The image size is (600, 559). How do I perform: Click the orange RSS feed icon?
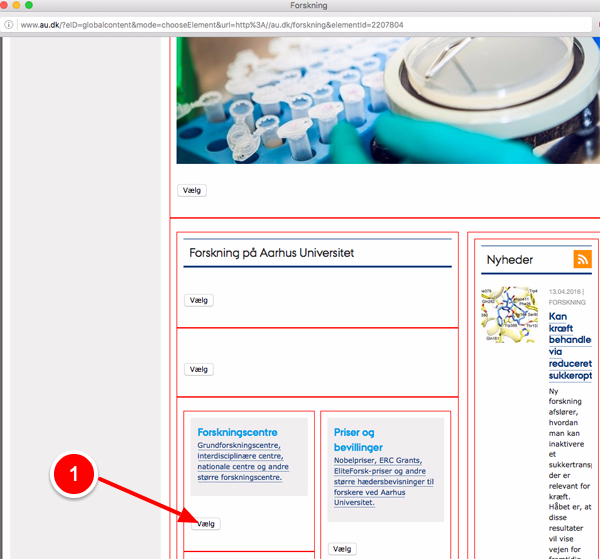pyautogui.click(x=582, y=259)
